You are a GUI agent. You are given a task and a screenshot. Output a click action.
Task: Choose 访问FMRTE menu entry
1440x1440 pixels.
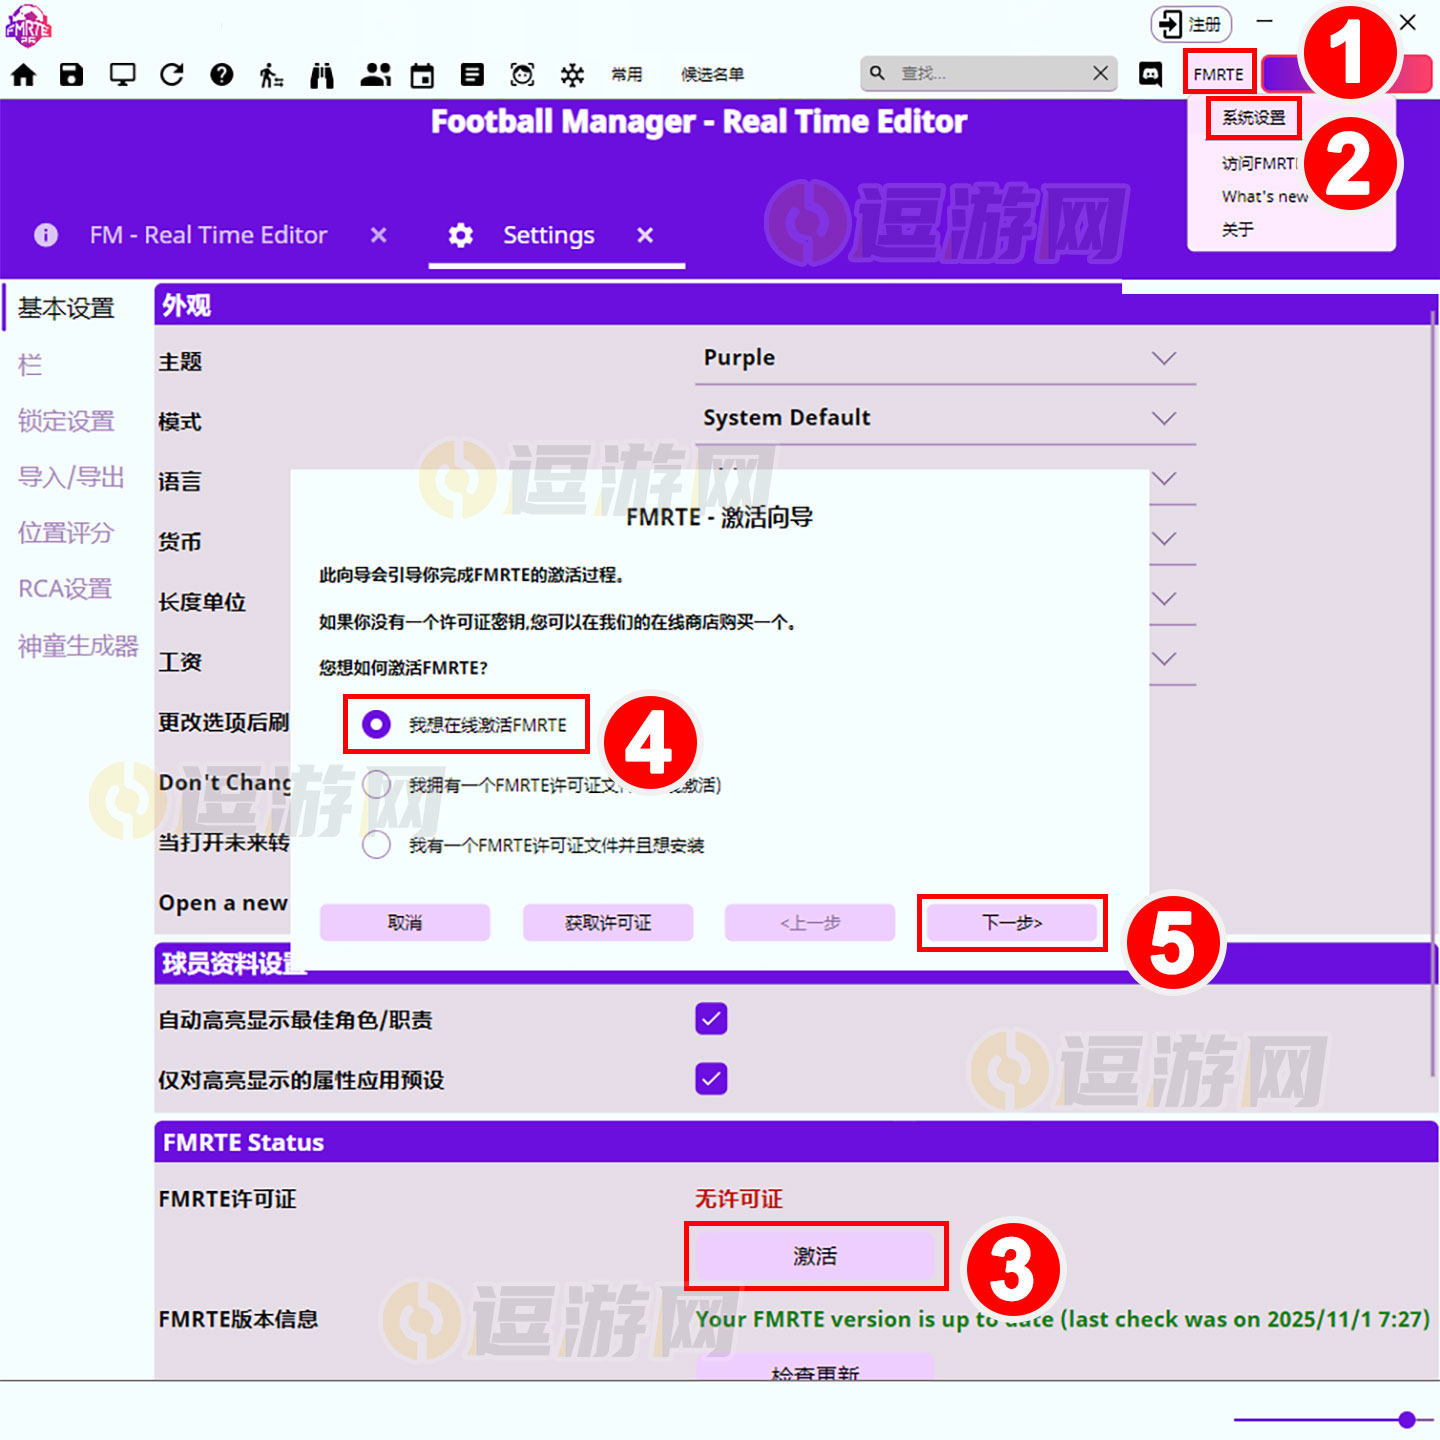1259,163
